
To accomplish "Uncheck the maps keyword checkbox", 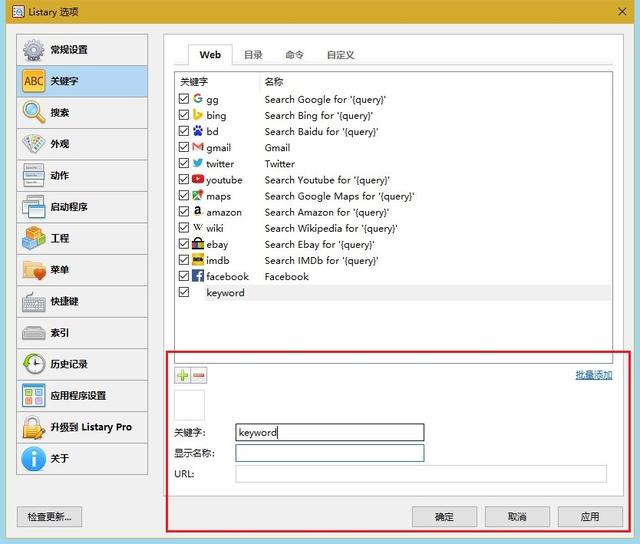I will click(184, 195).
